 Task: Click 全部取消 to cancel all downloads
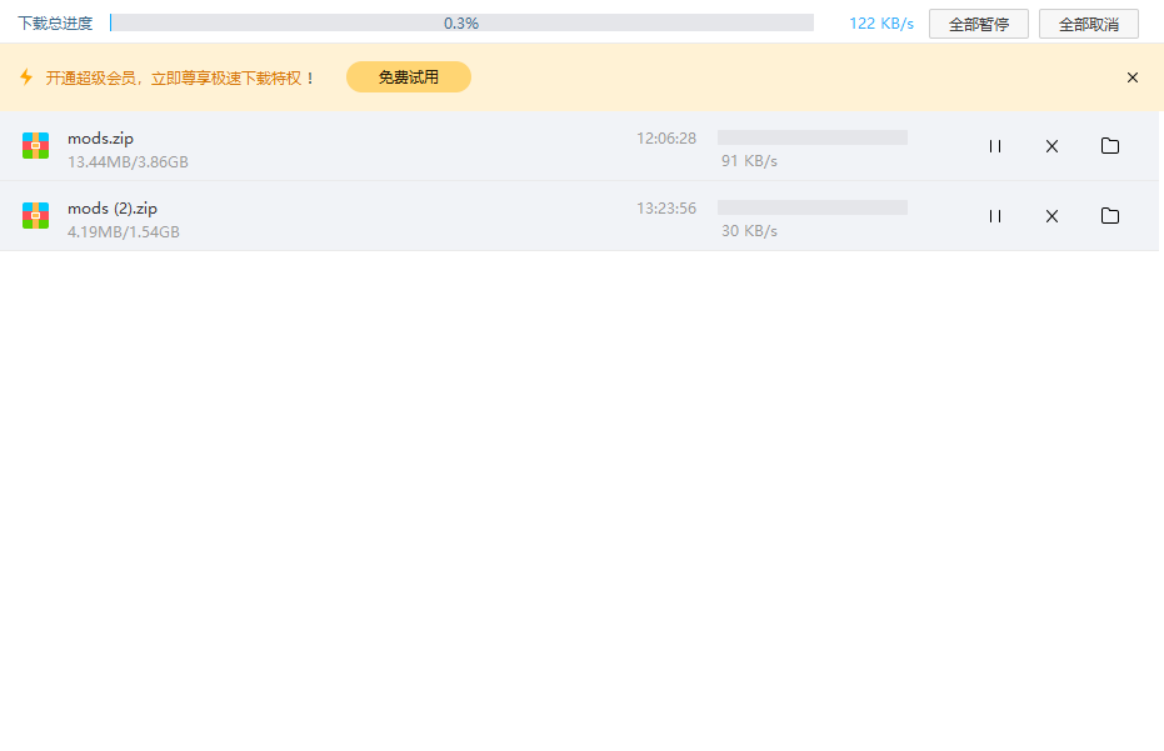[1088, 24]
